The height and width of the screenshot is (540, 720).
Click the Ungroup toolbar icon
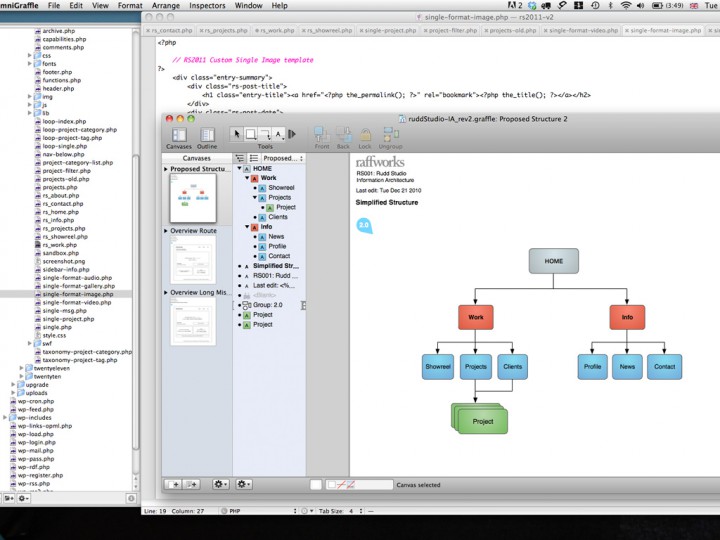pyautogui.click(x=391, y=135)
